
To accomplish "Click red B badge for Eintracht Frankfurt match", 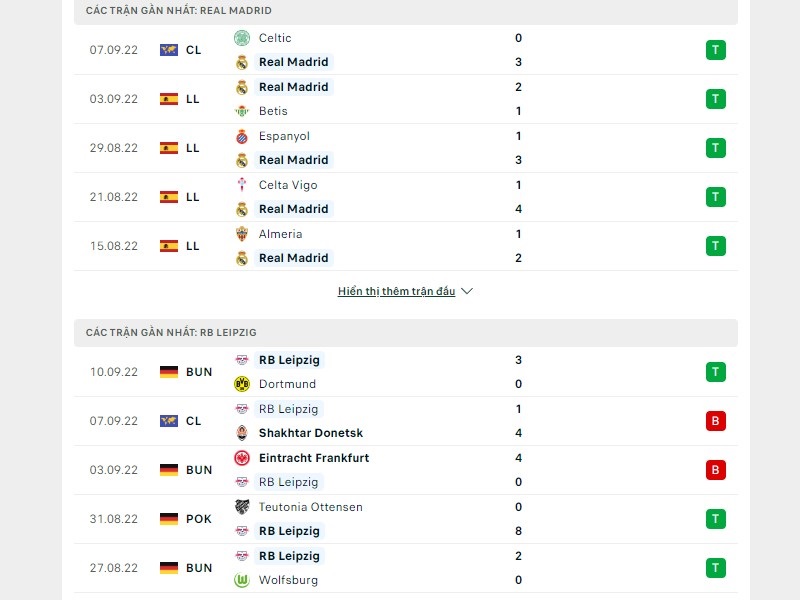I will [715, 470].
